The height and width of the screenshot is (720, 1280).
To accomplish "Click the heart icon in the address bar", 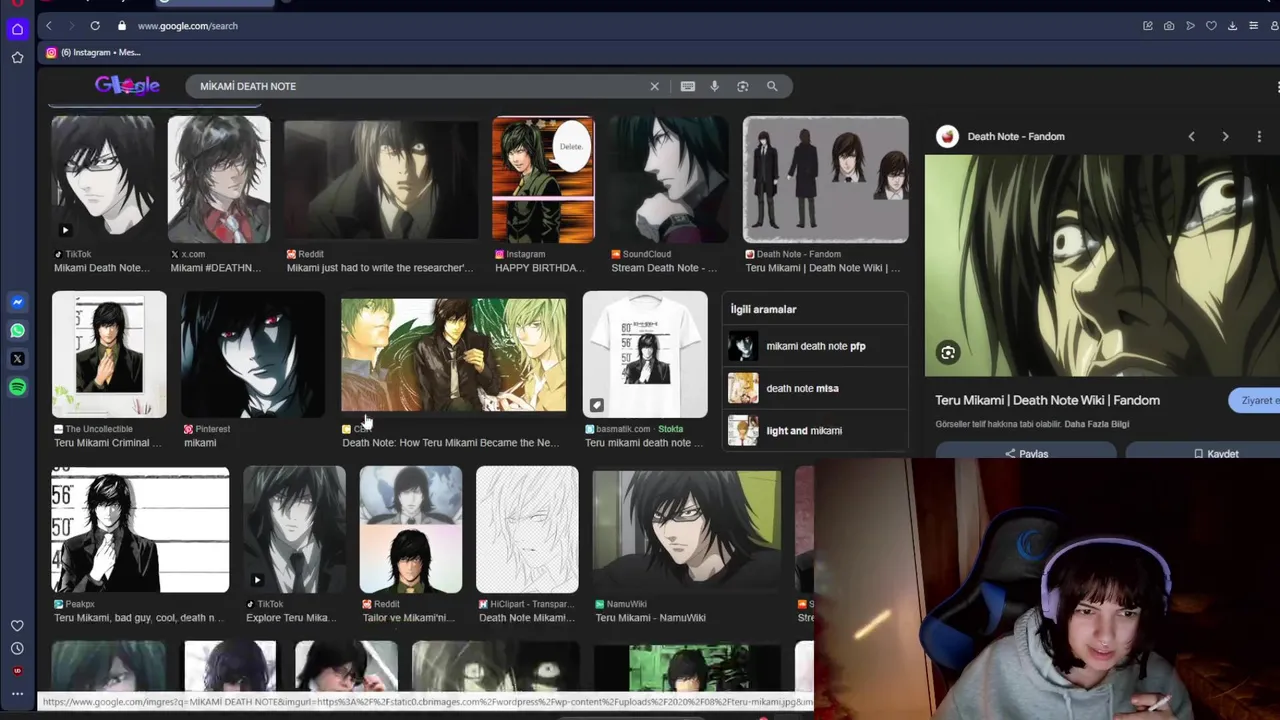I will click(1211, 26).
